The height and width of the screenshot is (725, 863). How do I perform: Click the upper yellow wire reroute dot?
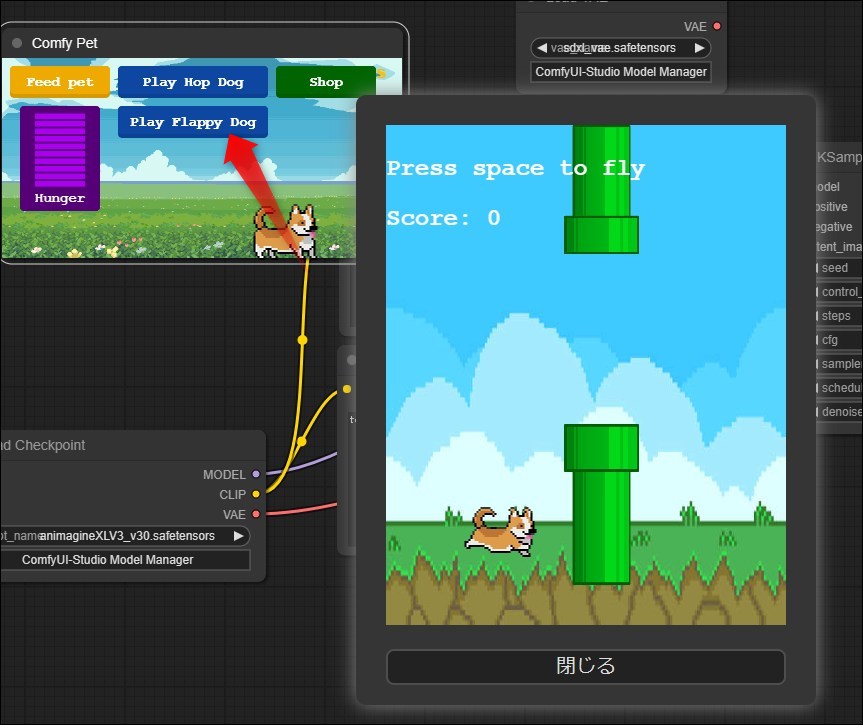coord(302,340)
